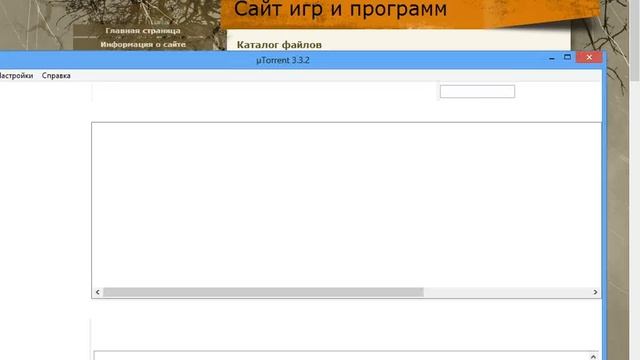This screenshot has height=360, width=640.
Task: Click the search input field in µTorrent
Action: coord(477,91)
